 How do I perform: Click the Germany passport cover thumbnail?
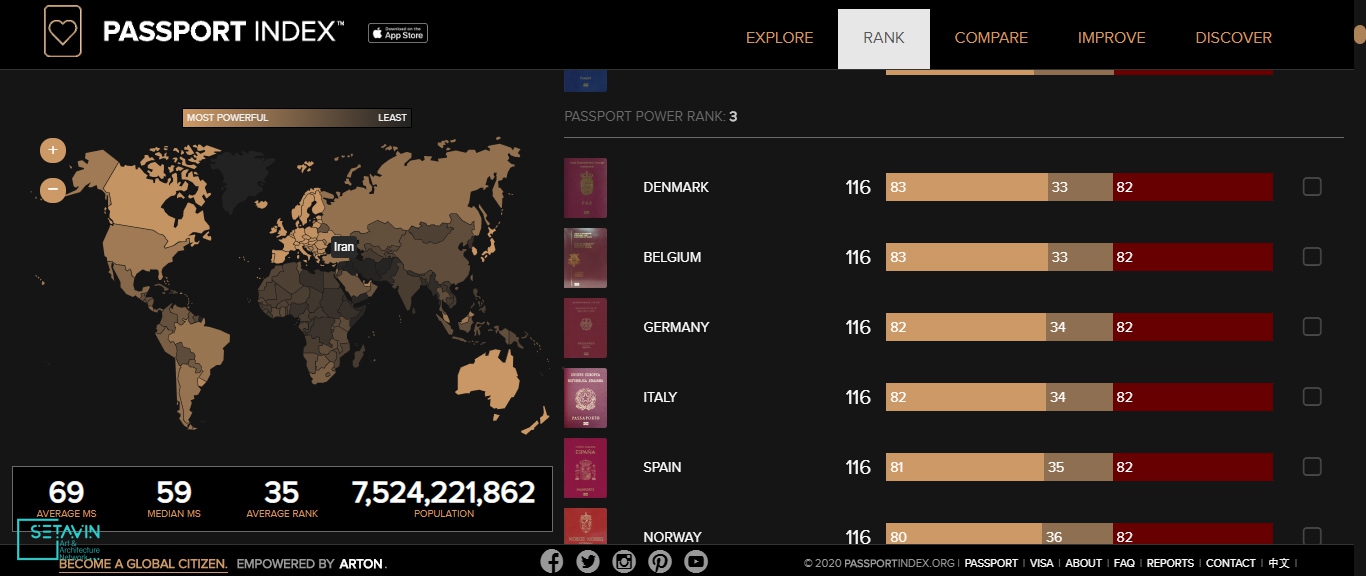tap(585, 328)
